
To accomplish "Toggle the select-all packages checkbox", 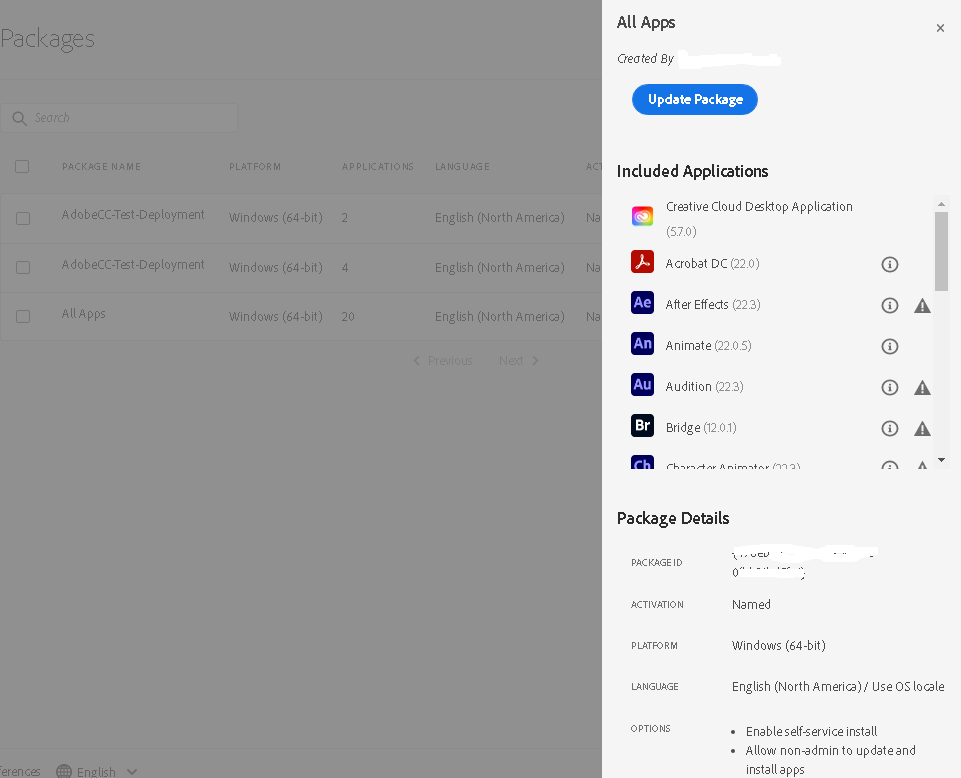I will [x=22, y=167].
